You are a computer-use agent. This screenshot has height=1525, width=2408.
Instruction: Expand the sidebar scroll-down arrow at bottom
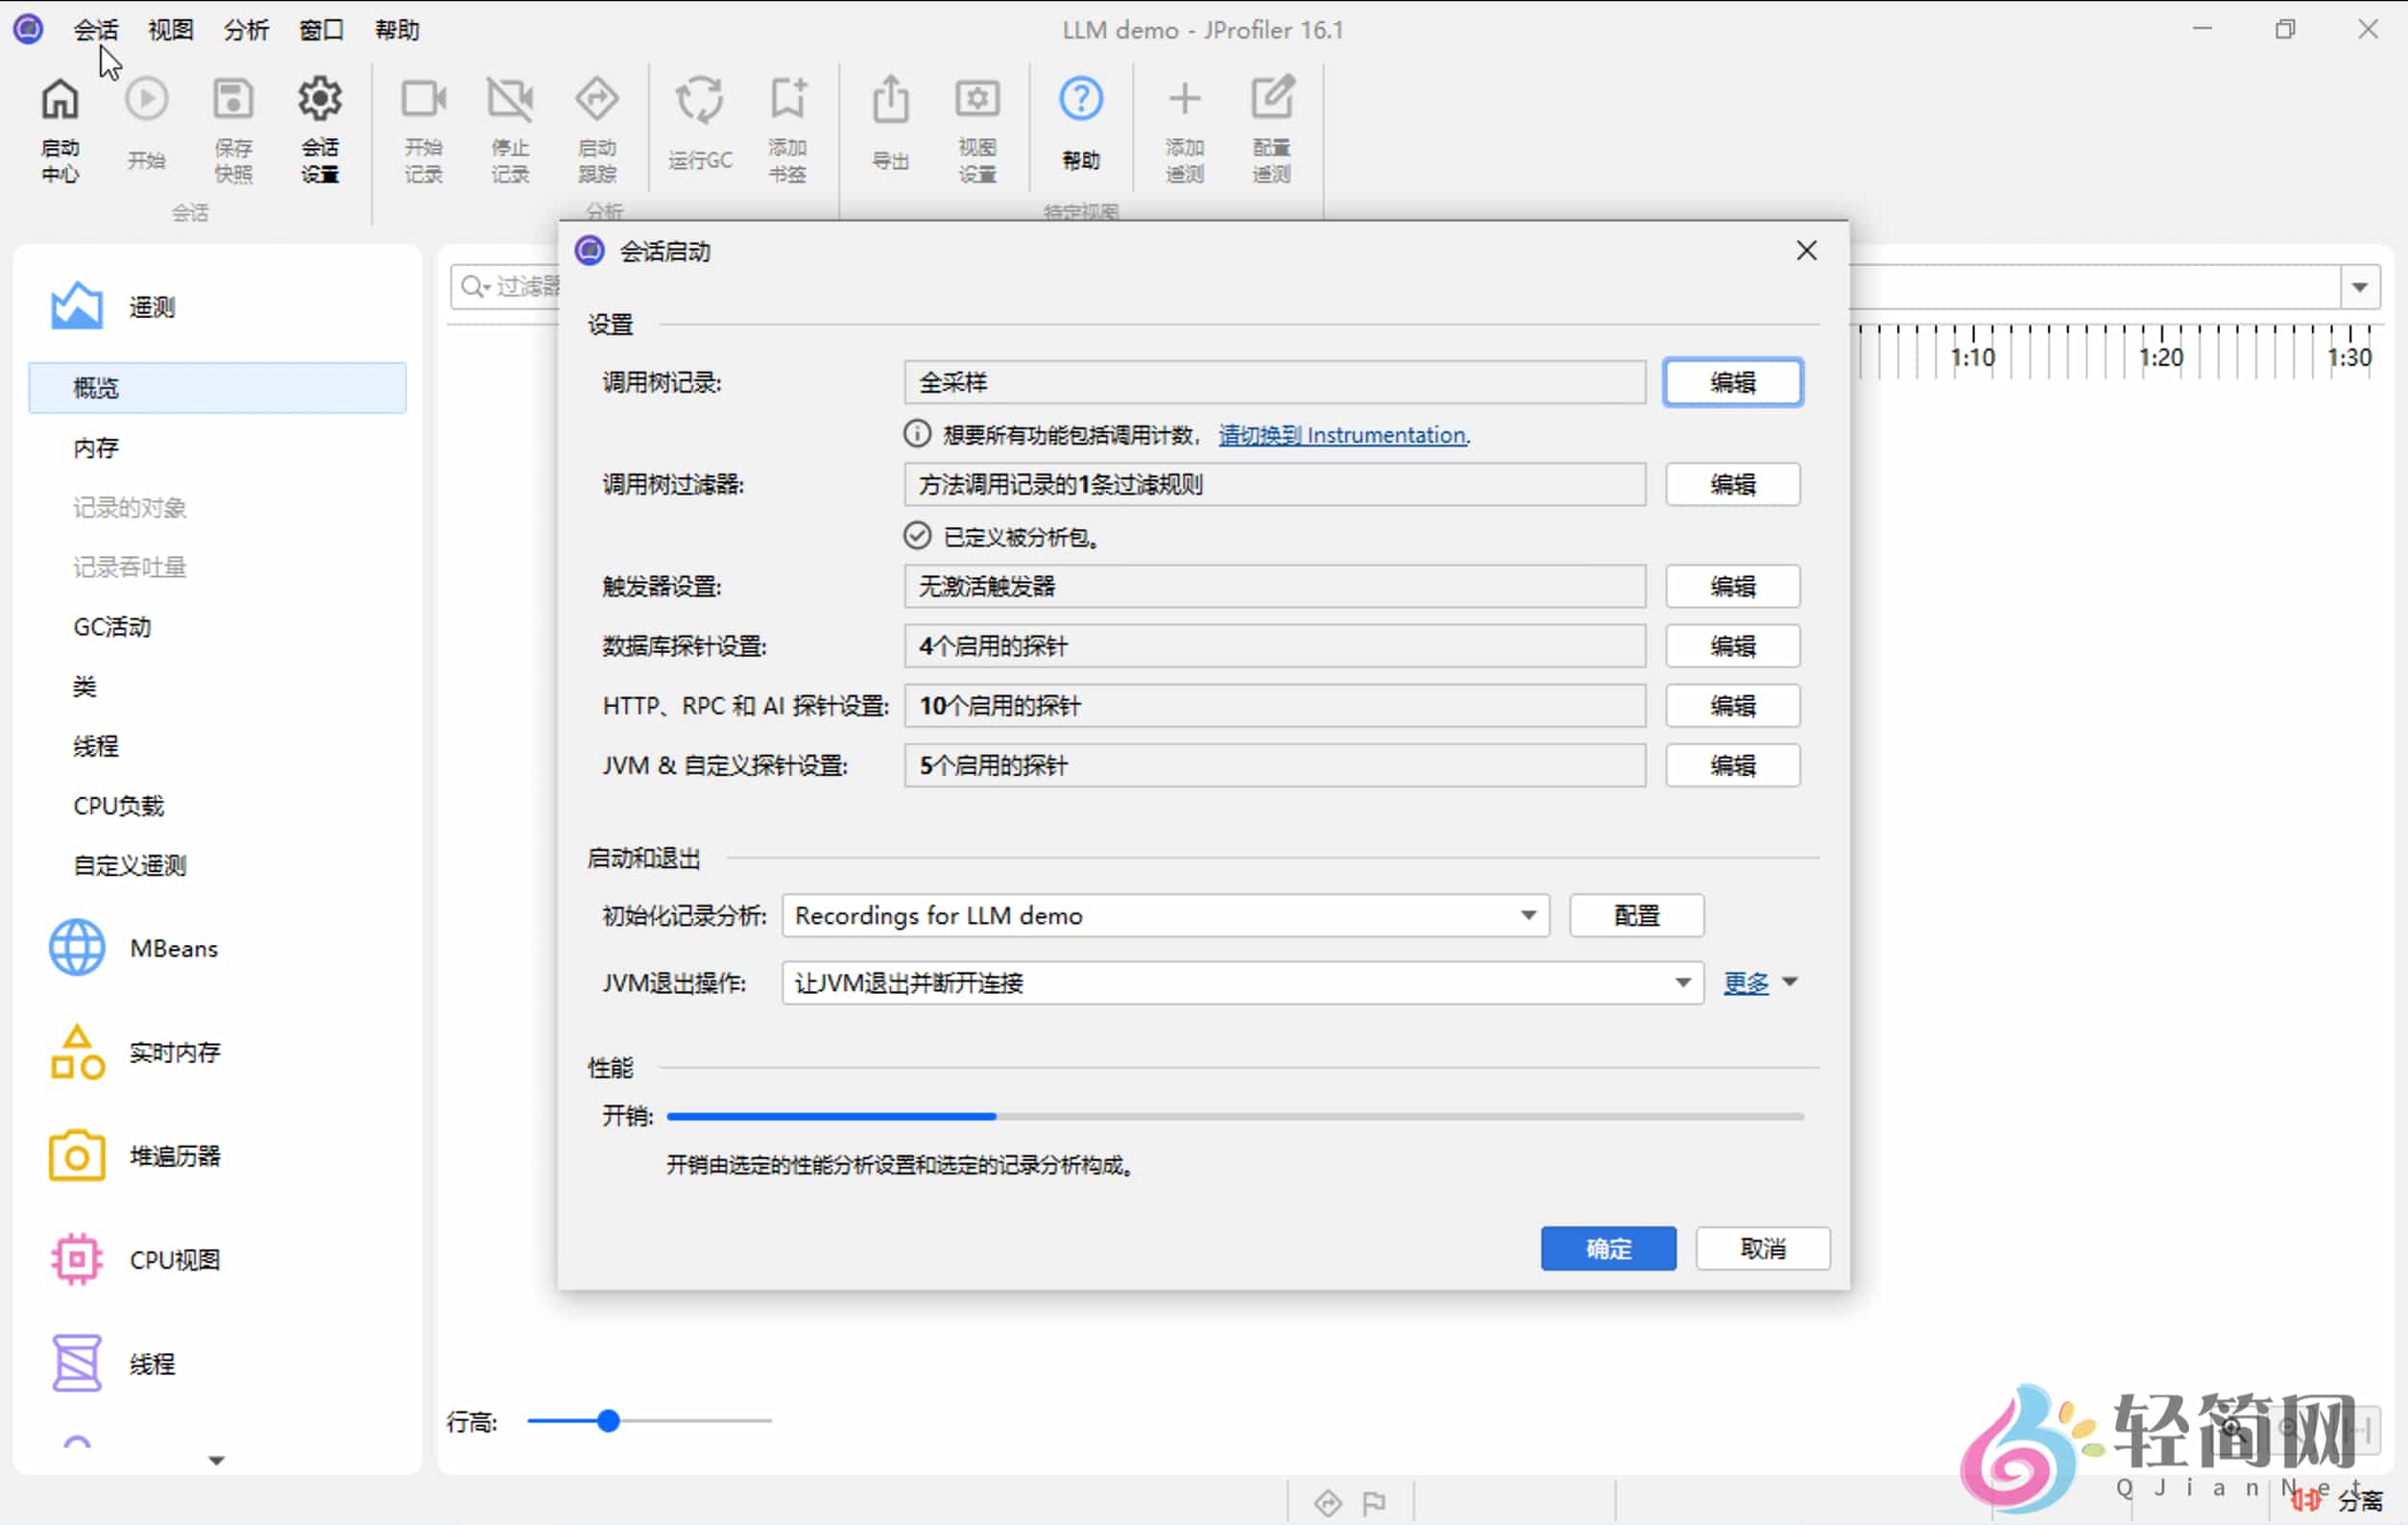point(217,1461)
